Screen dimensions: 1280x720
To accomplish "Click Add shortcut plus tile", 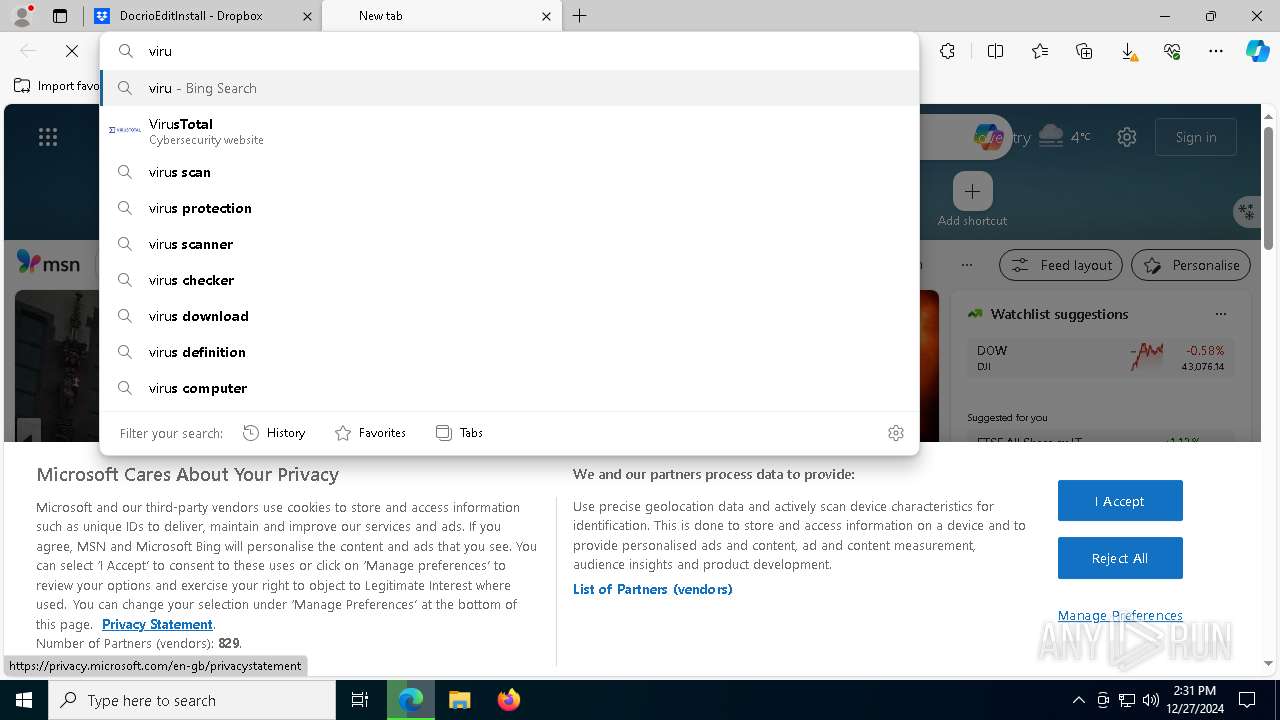I will click(x=972, y=191).
